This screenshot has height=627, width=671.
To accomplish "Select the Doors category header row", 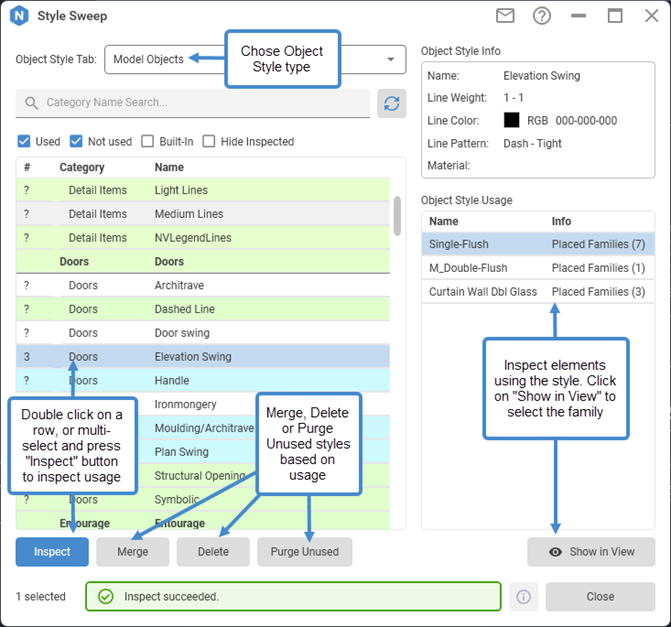I will click(x=203, y=261).
